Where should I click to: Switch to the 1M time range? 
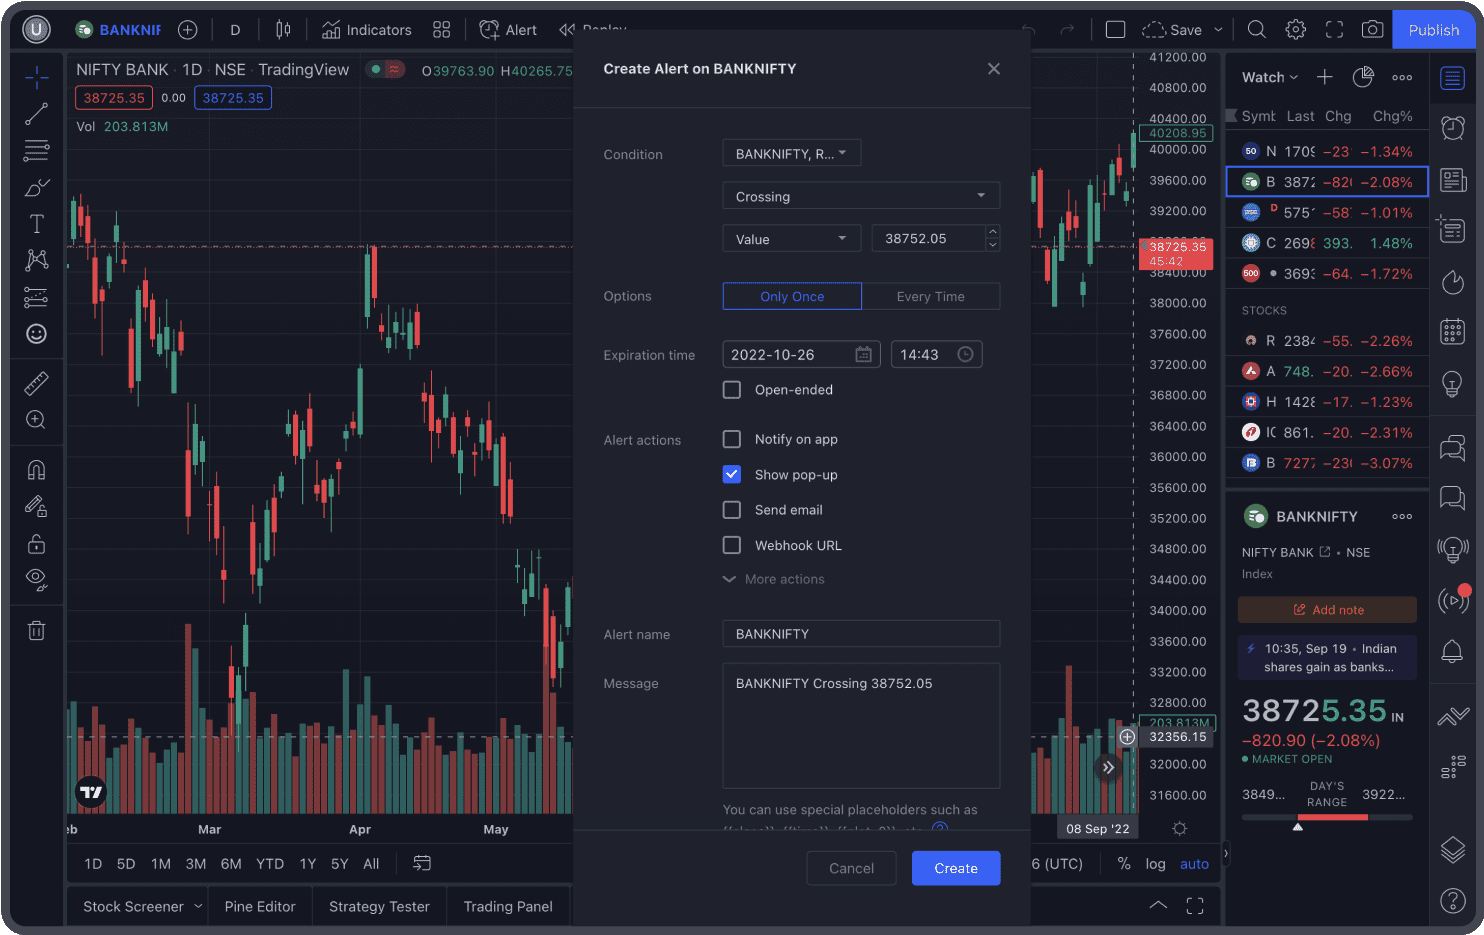click(161, 863)
